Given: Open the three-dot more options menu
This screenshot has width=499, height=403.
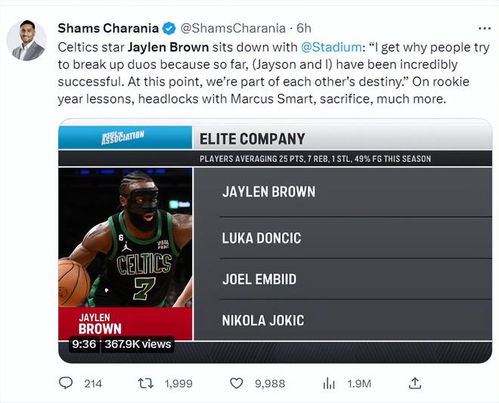Looking at the screenshot, I should pos(484,29).
